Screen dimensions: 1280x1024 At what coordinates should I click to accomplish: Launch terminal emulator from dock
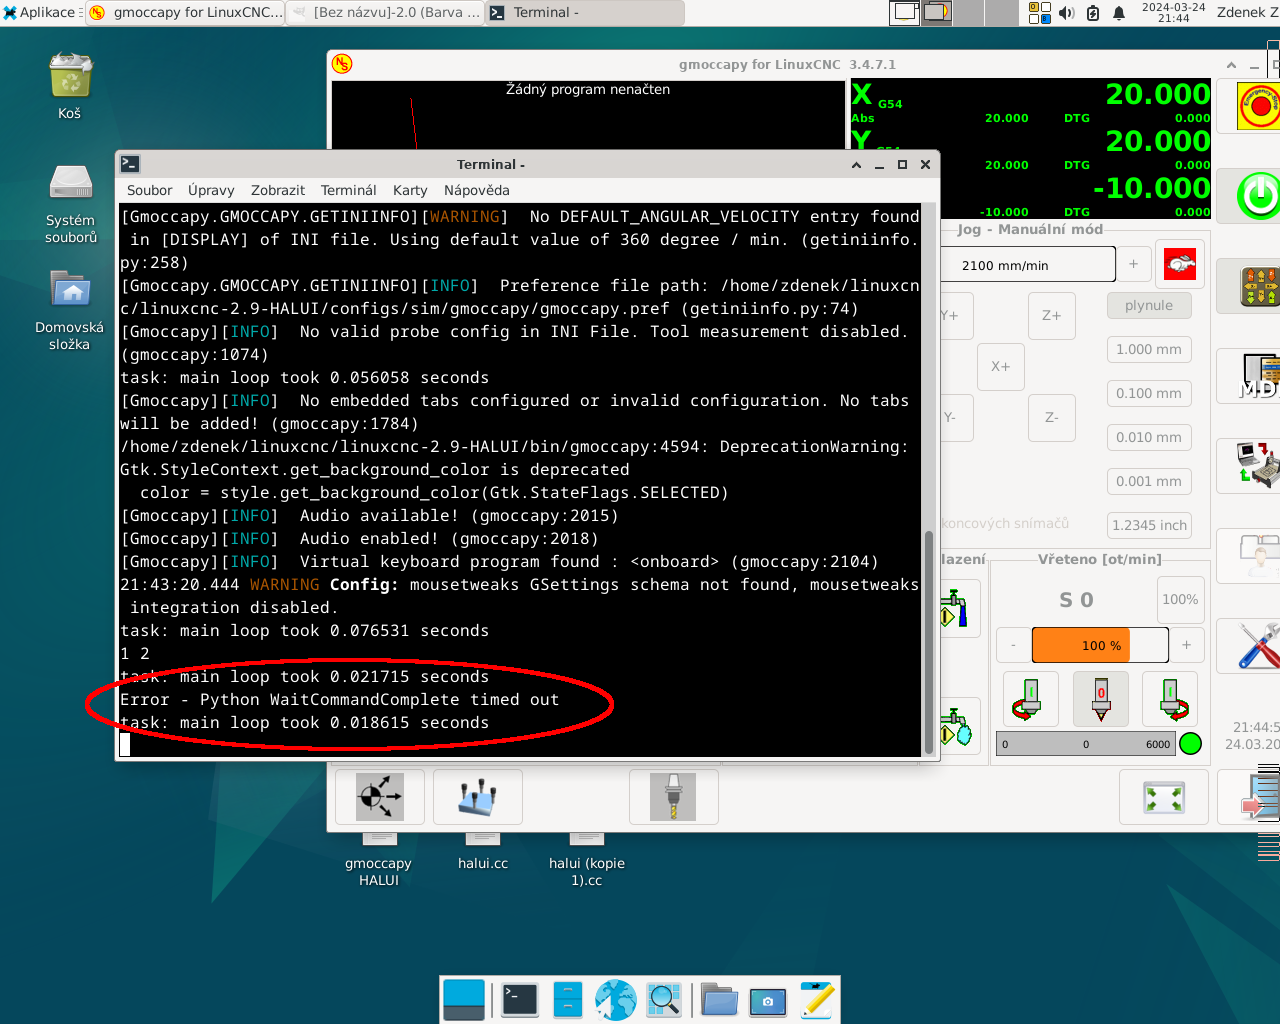pyautogui.click(x=520, y=999)
